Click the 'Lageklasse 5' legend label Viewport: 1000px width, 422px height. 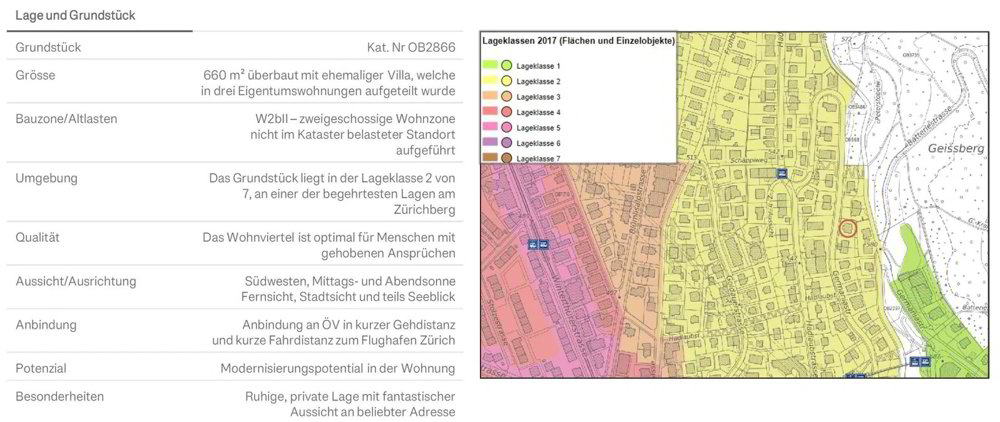tap(538, 127)
